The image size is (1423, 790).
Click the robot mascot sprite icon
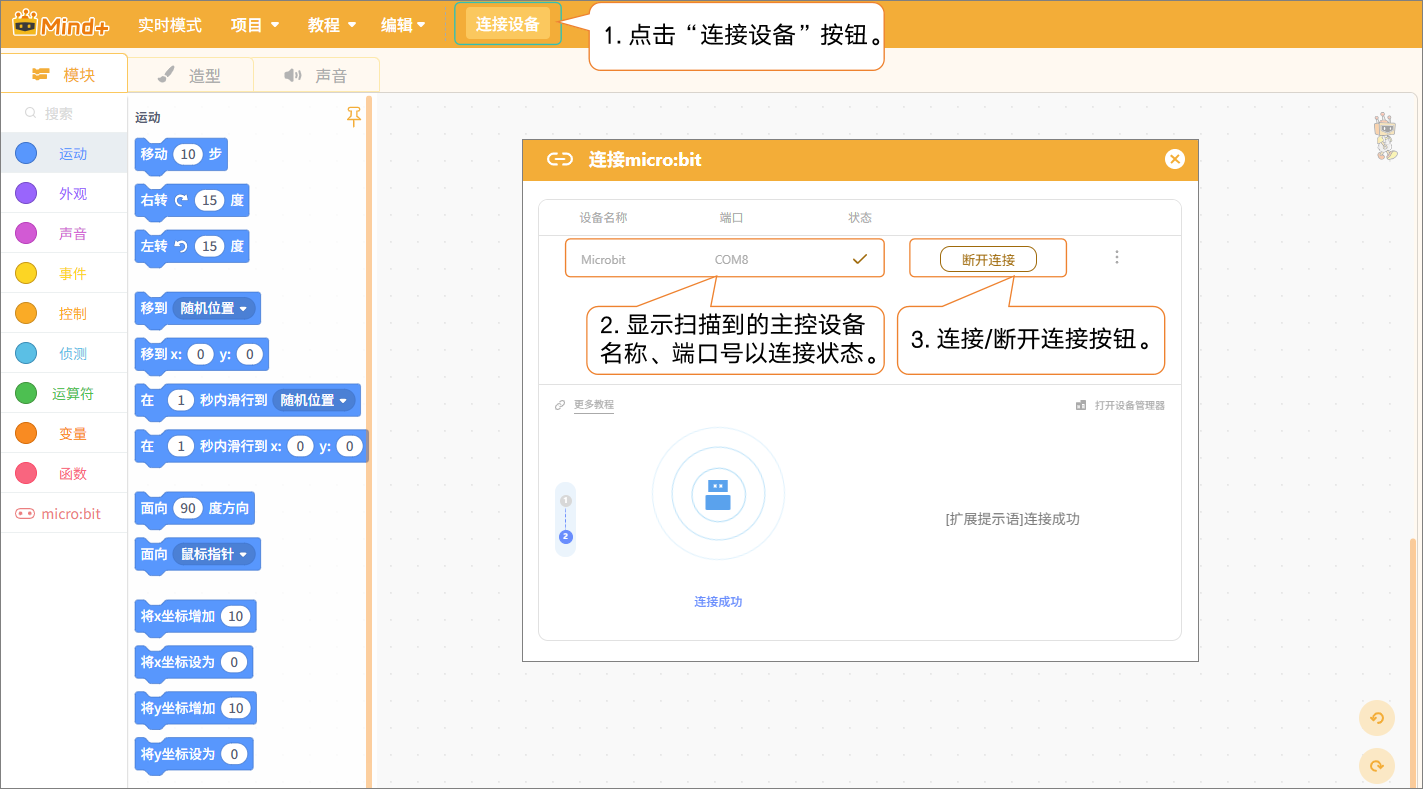tap(1385, 136)
